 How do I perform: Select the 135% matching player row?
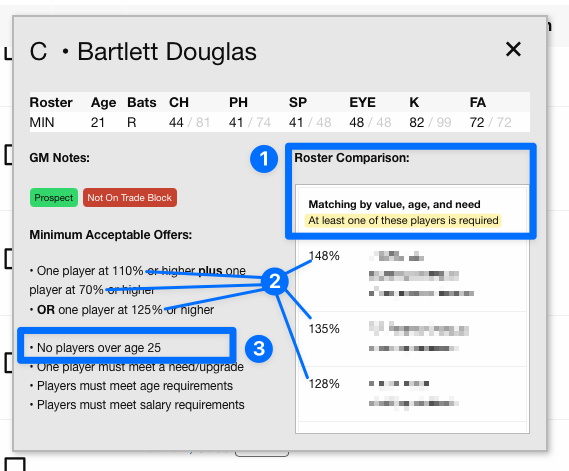pyautogui.click(x=412, y=339)
